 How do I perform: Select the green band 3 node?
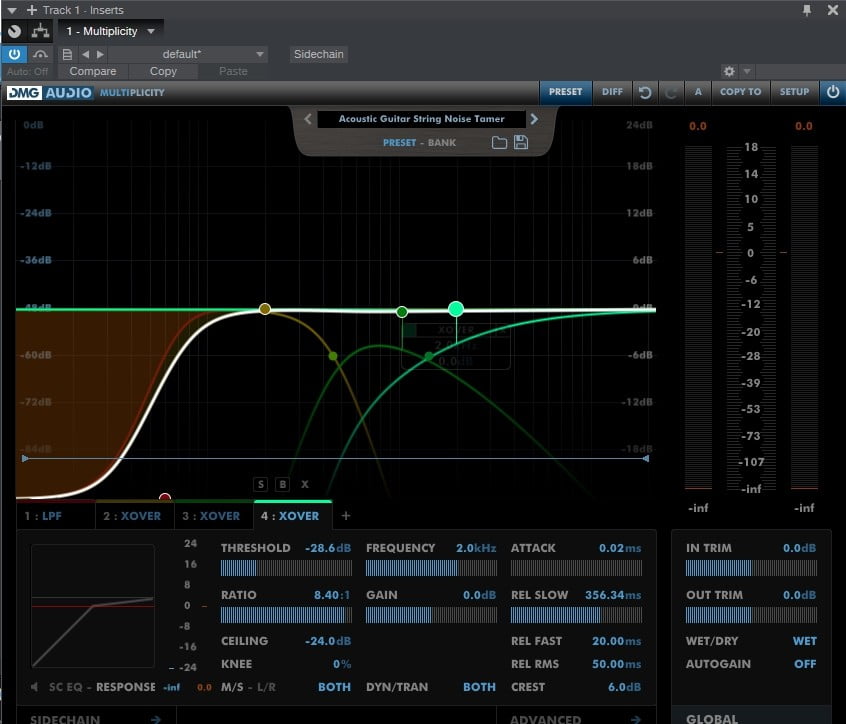click(x=401, y=312)
